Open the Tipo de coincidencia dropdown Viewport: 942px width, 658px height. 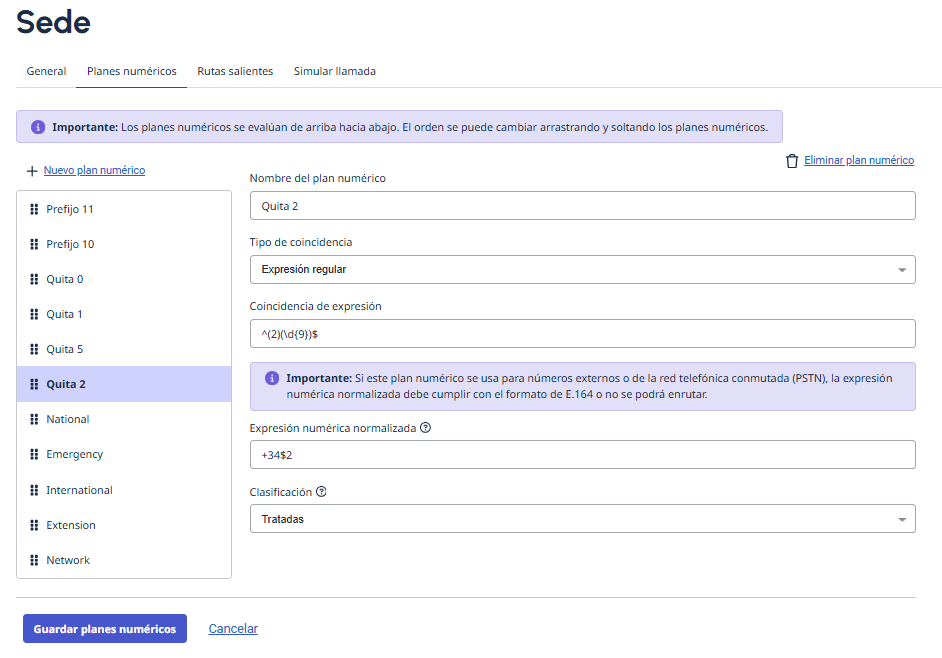click(582, 269)
